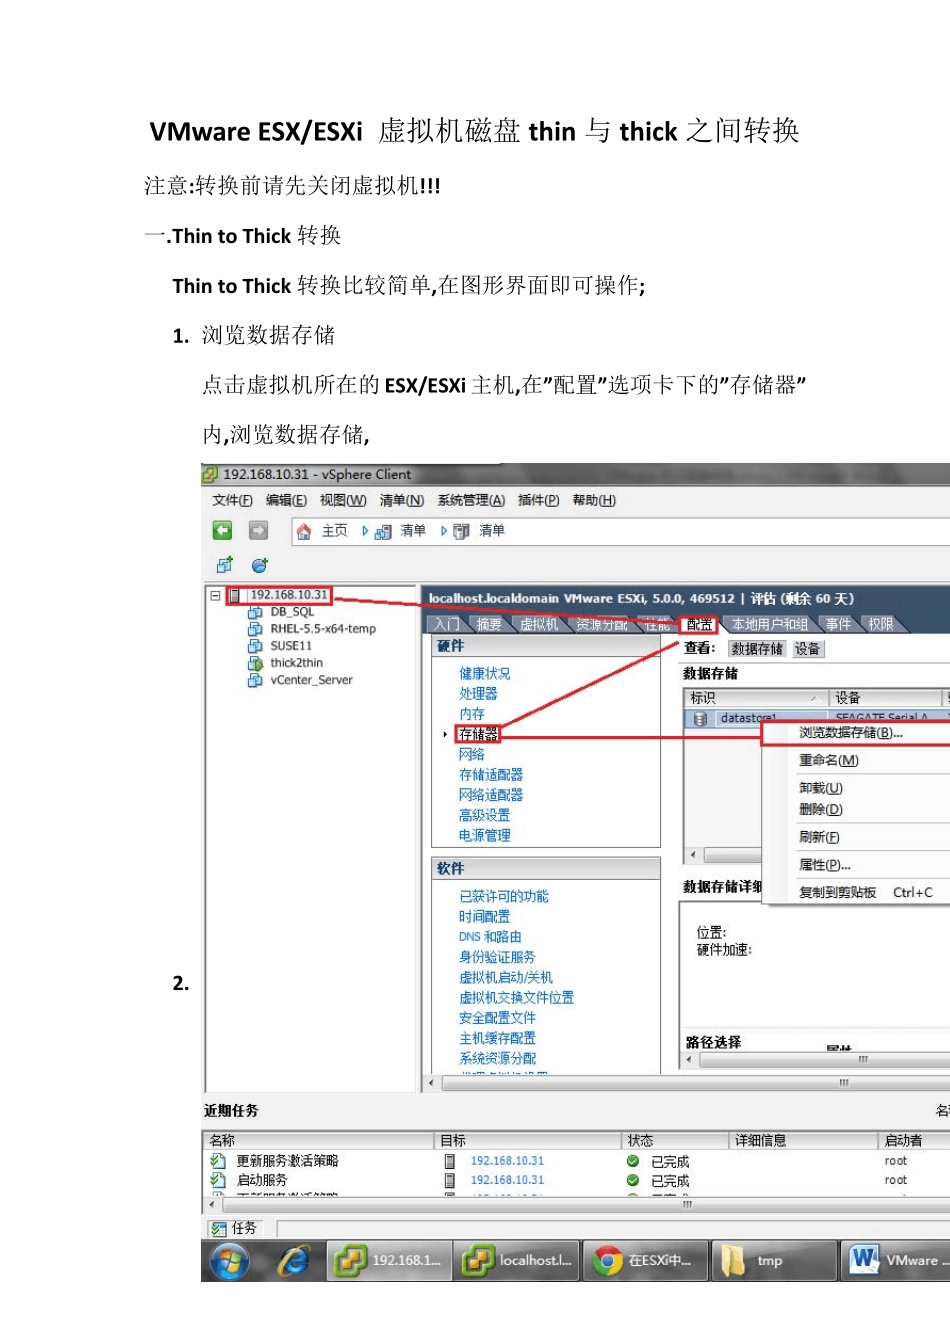
Task: Switch to the 配置 tab
Action: (700, 624)
